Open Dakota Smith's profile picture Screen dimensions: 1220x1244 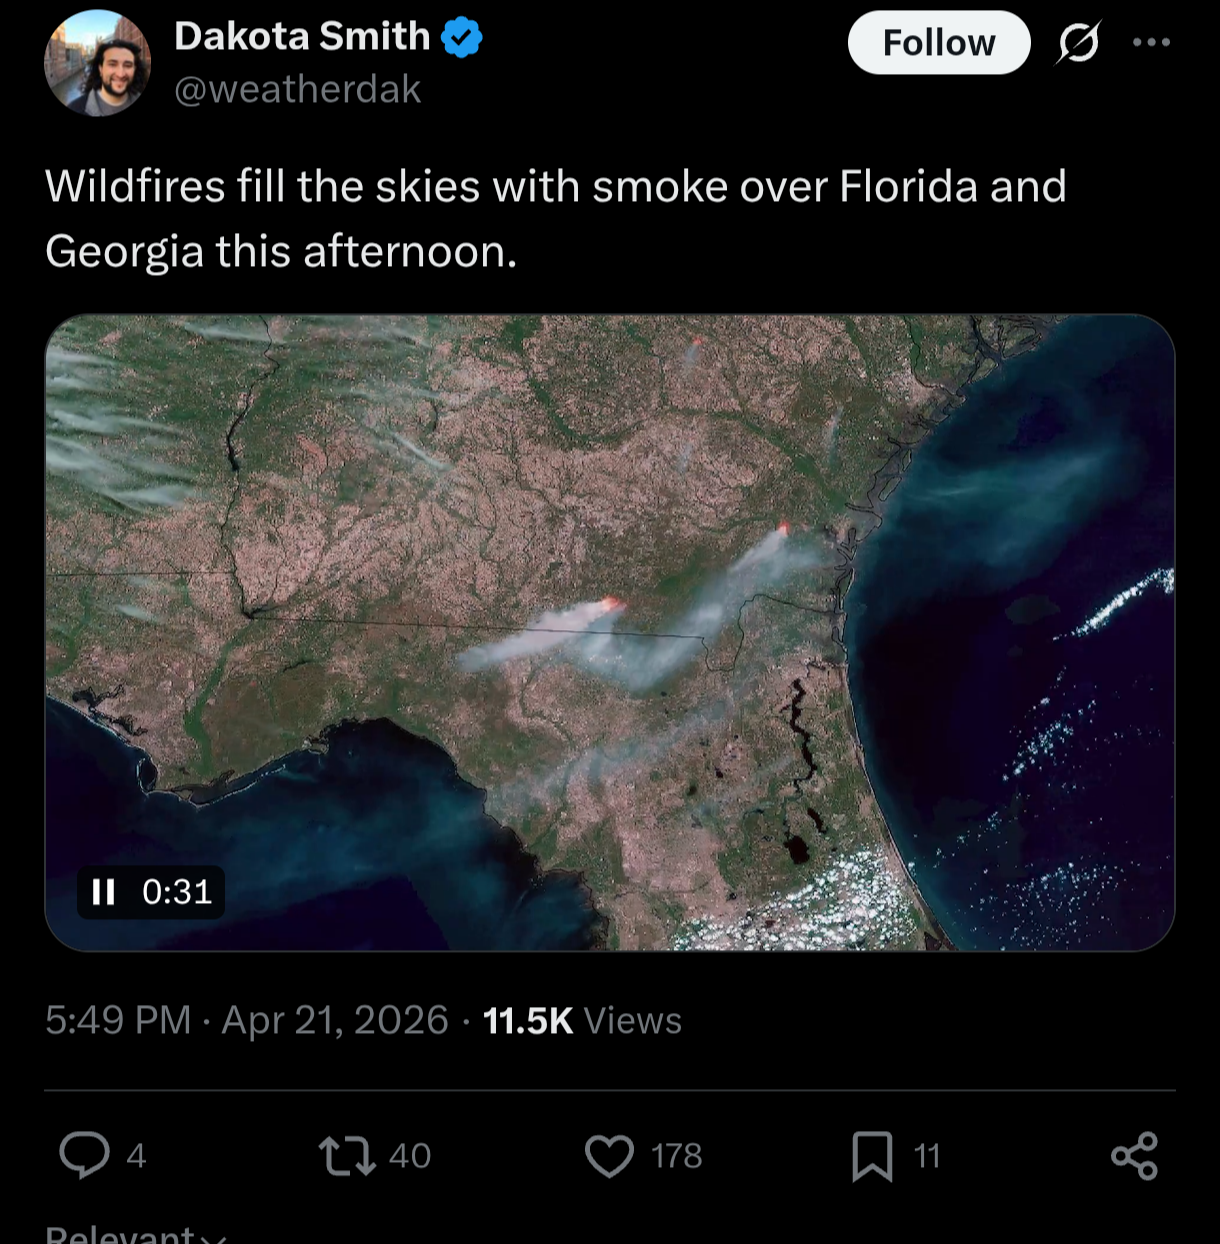97,63
